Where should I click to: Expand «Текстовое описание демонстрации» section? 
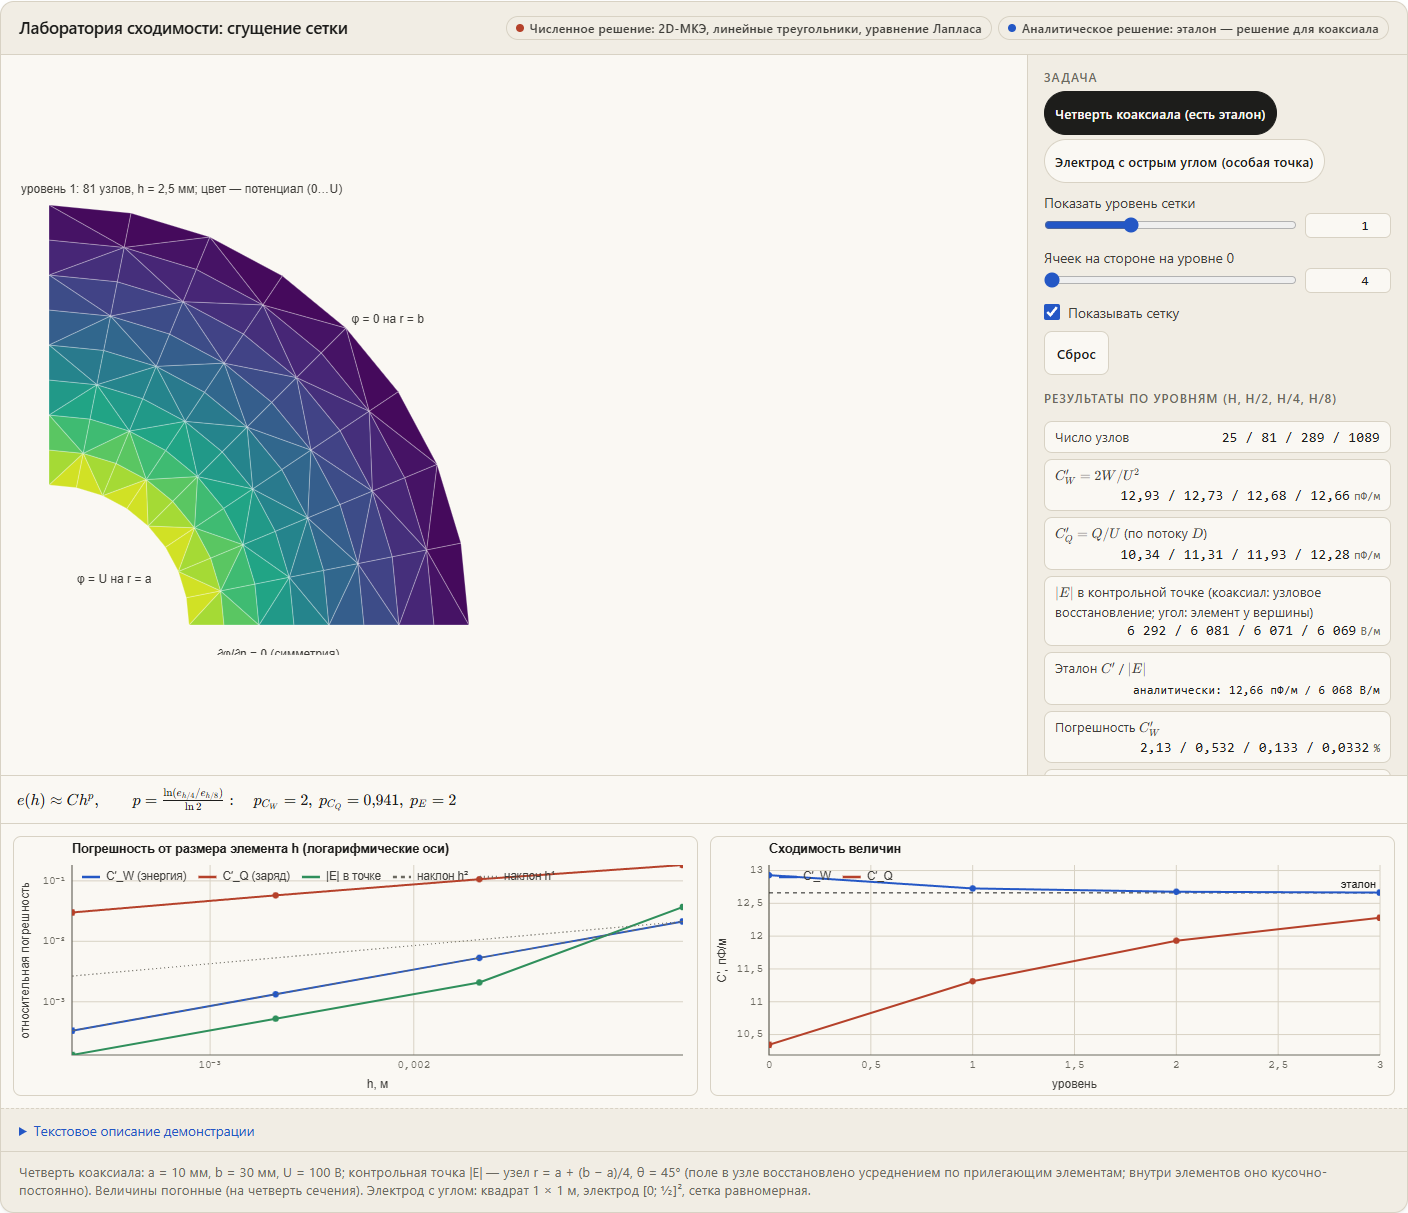click(137, 1131)
